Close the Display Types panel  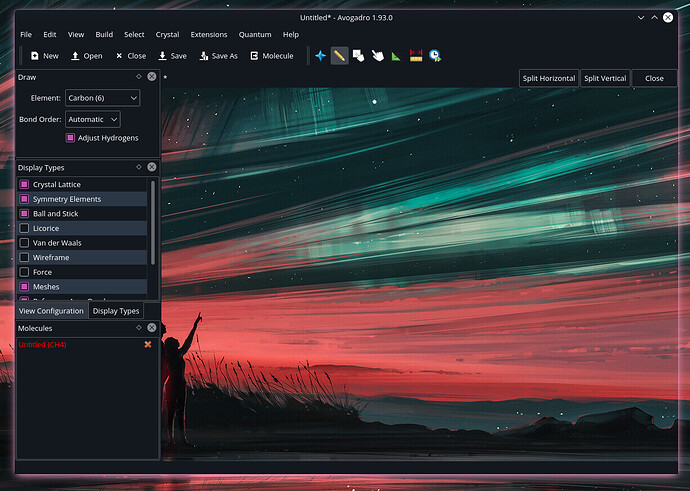point(152,167)
